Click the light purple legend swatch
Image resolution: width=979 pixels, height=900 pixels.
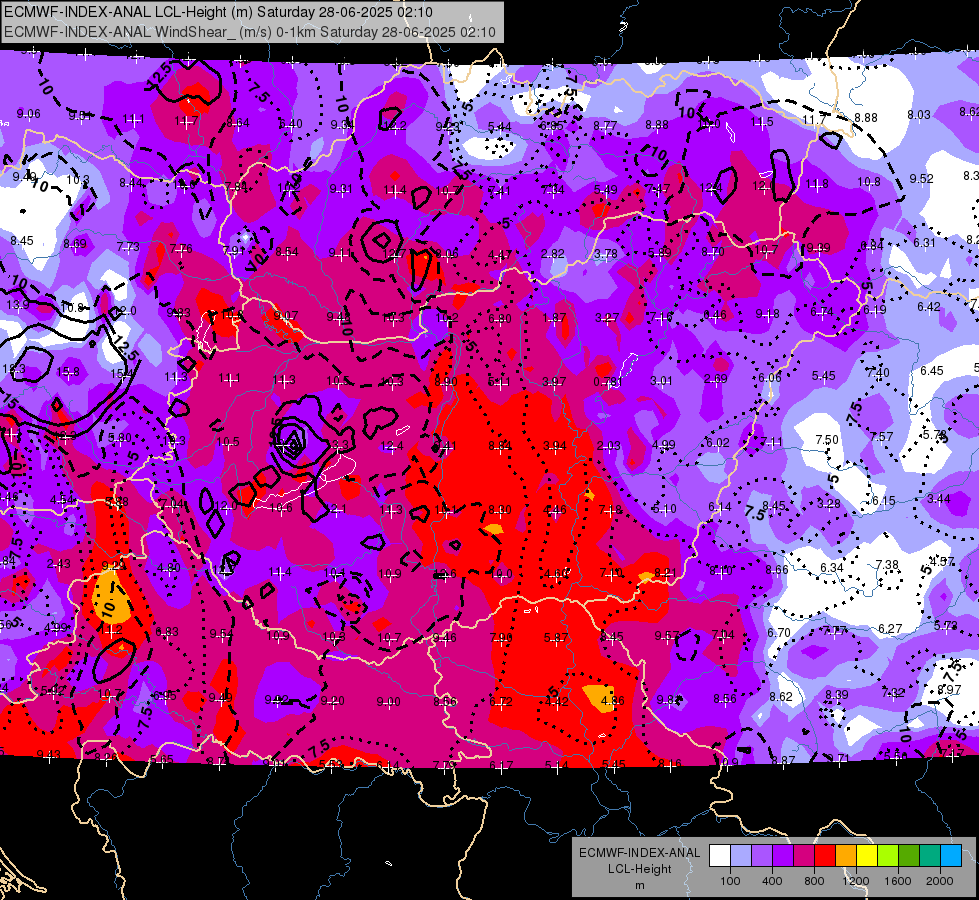click(762, 856)
